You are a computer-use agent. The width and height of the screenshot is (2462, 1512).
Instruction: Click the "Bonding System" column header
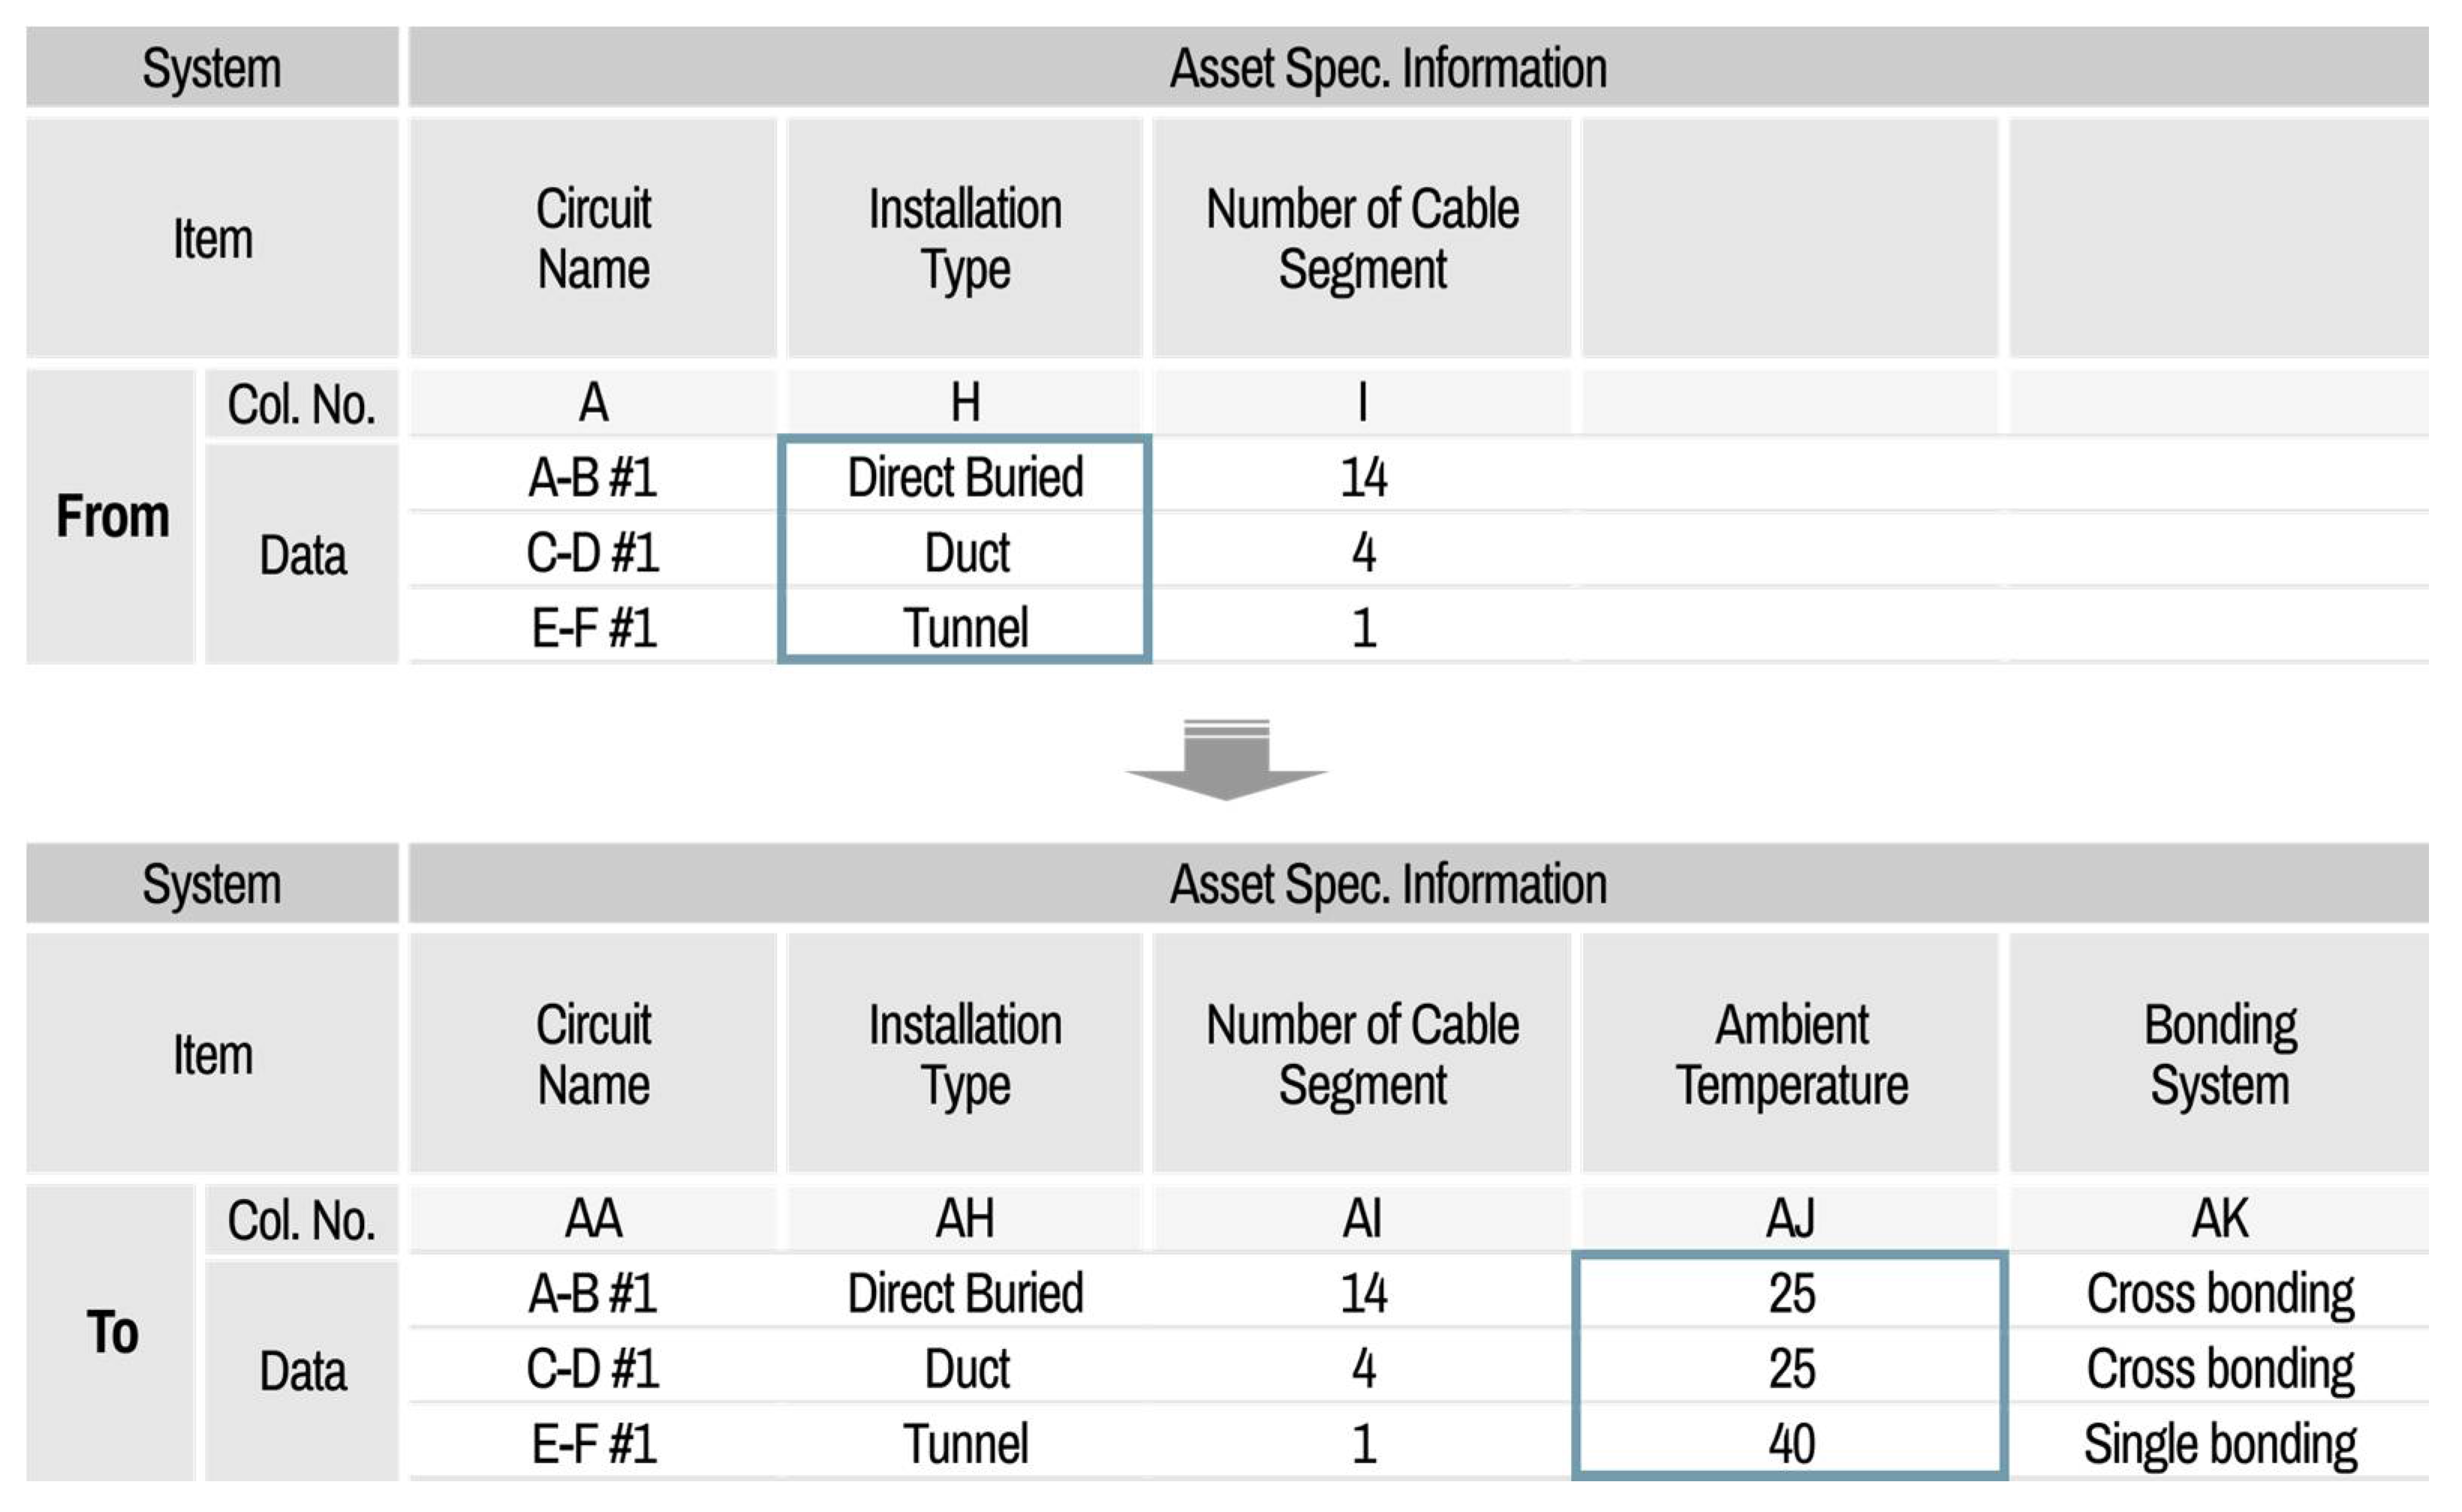click(x=2219, y=1054)
